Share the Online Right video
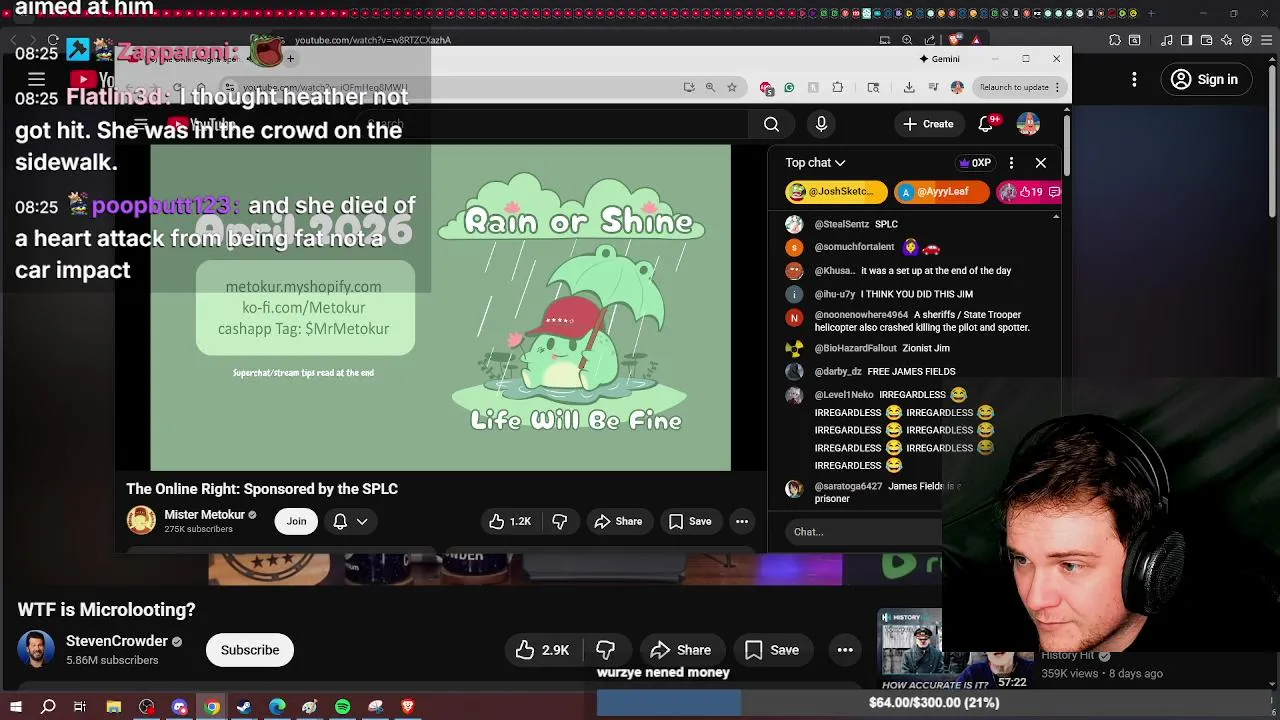Viewport: 1280px width, 720px height. (618, 521)
